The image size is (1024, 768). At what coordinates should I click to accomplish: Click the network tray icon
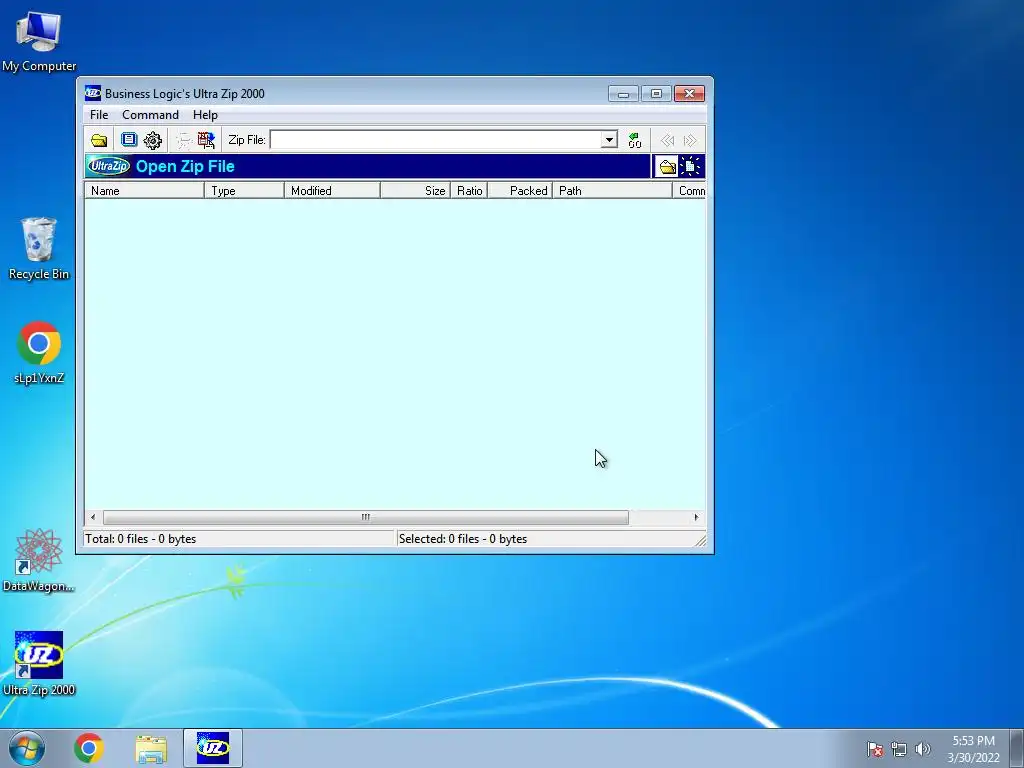tap(899, 749)
